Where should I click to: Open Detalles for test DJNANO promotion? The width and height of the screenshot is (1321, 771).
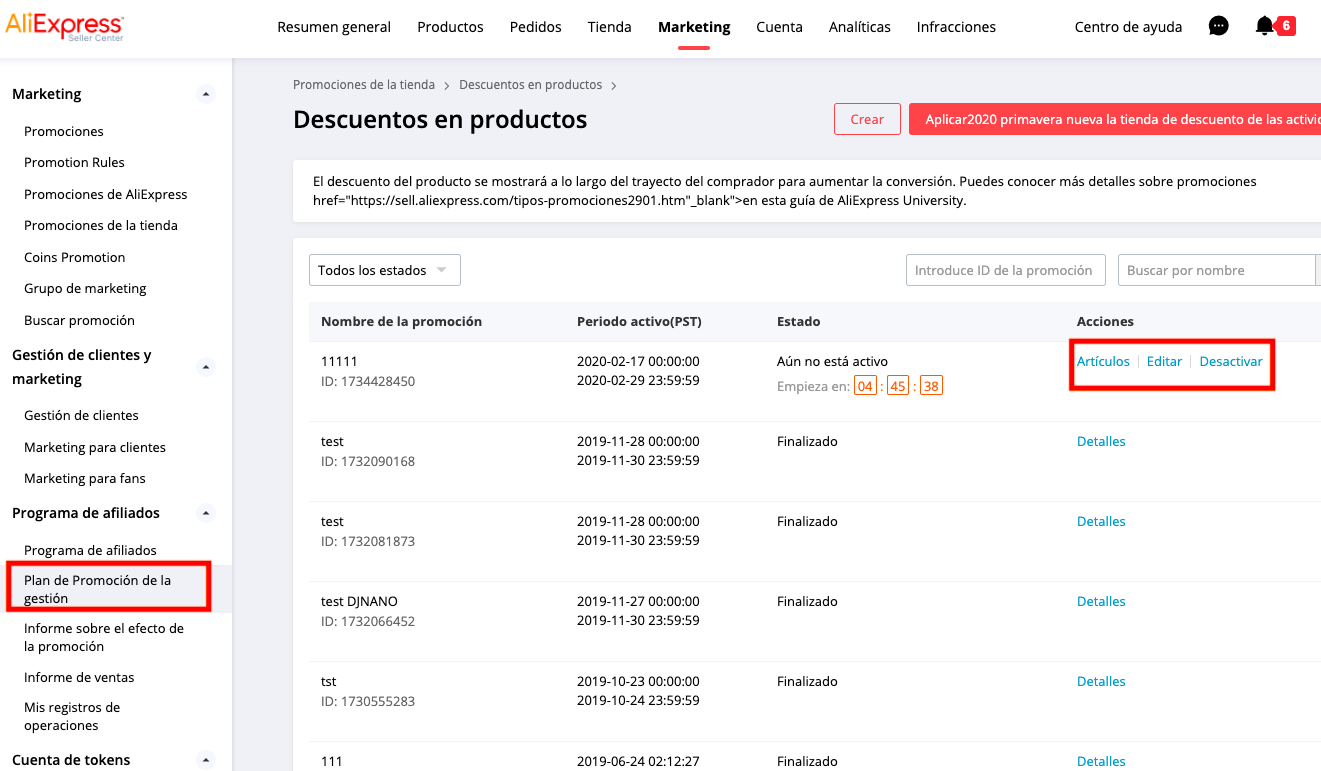[x=1101, y=601]
